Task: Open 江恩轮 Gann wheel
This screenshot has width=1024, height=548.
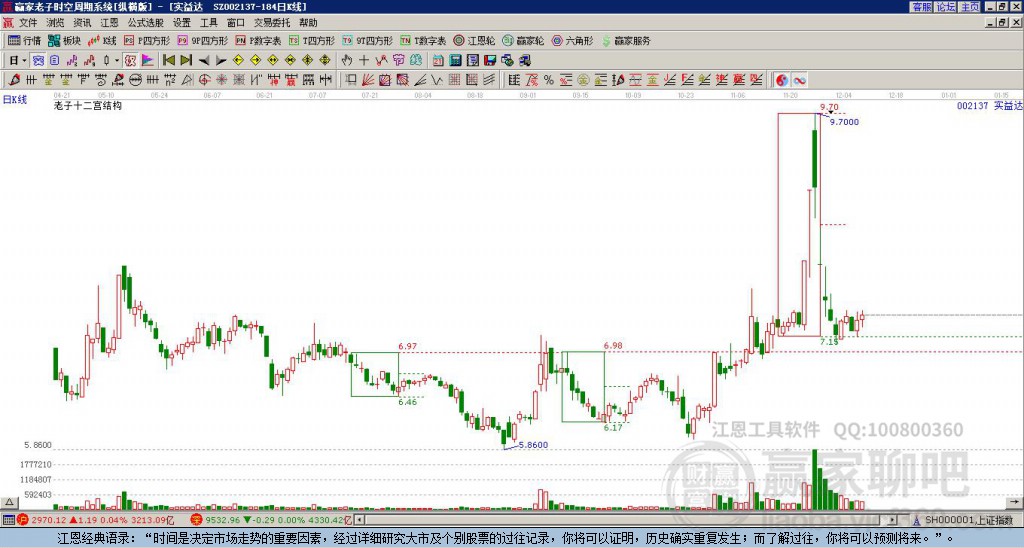Action: [474, 40]
